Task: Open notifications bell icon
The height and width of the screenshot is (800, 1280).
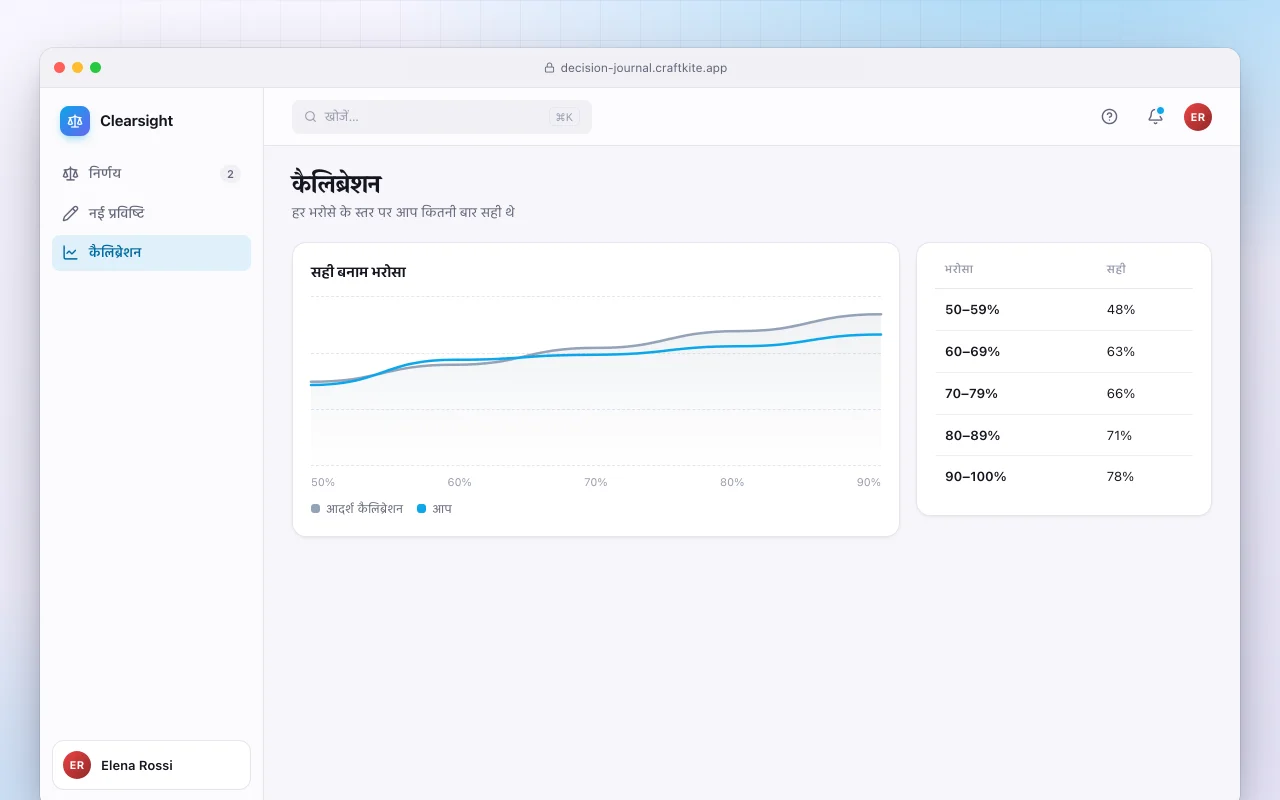Action: point(1155,117)
